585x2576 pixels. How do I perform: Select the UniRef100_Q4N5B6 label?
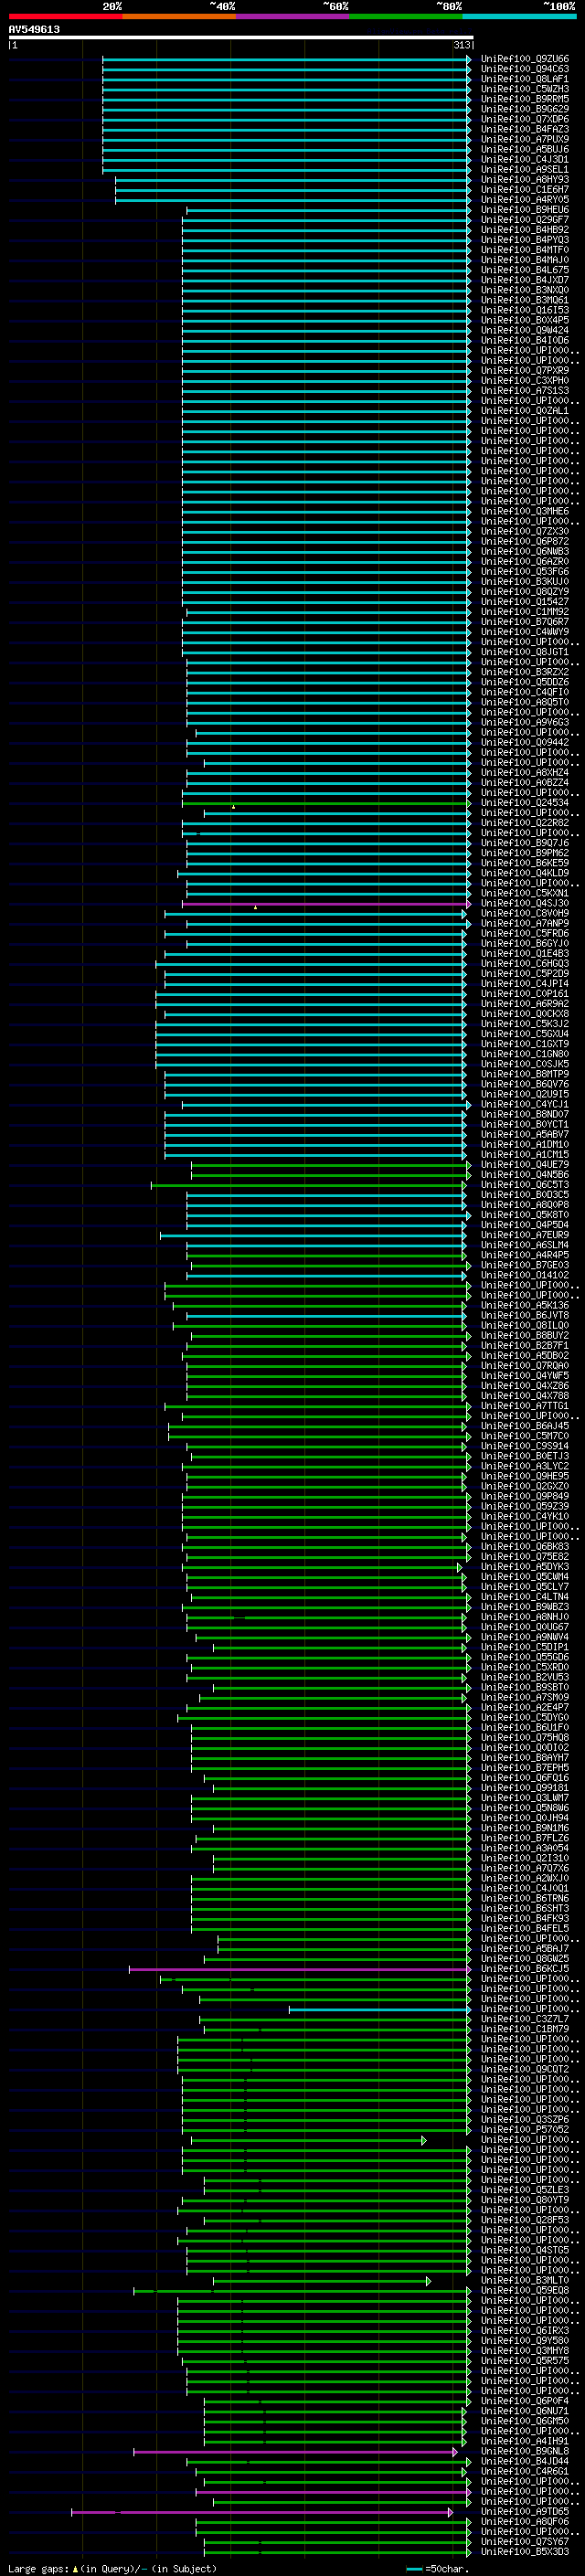(525, 1175)
